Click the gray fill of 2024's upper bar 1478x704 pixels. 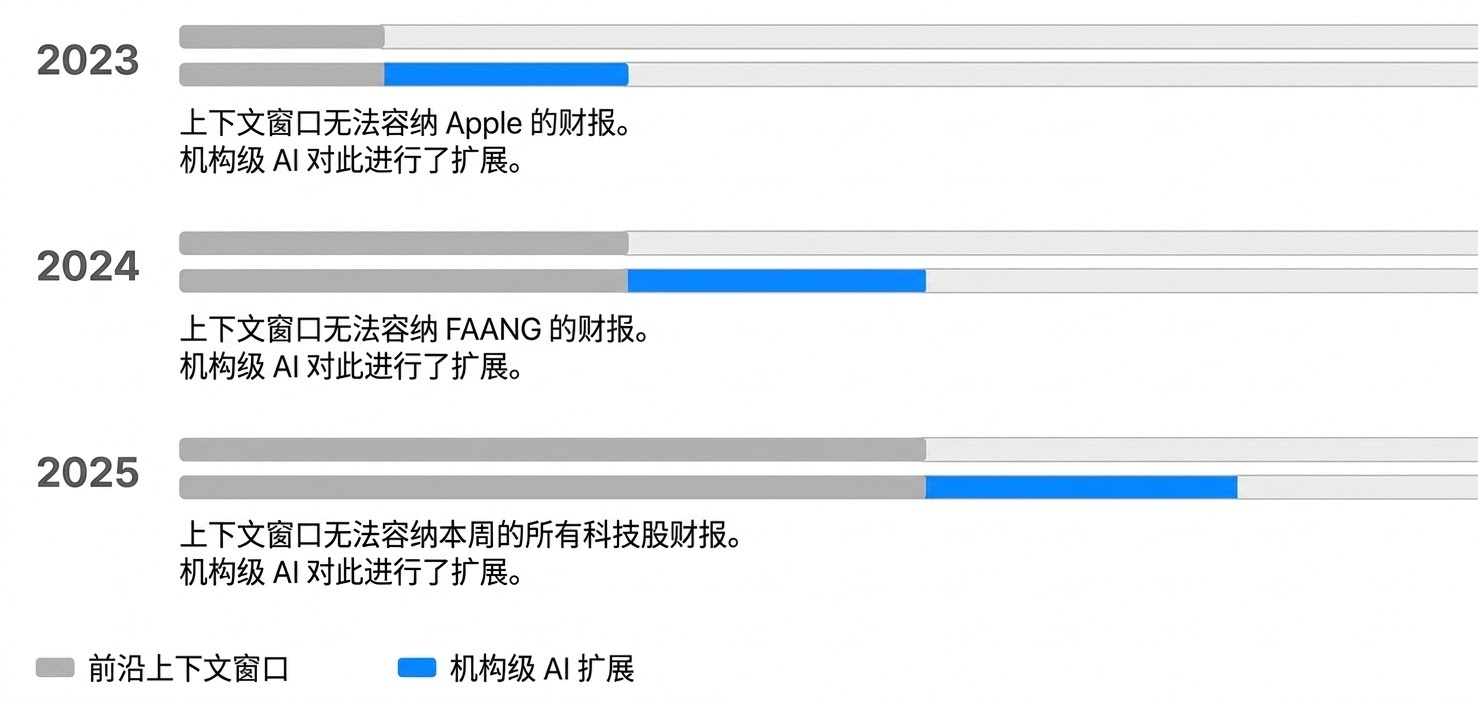tap(403, 243)
